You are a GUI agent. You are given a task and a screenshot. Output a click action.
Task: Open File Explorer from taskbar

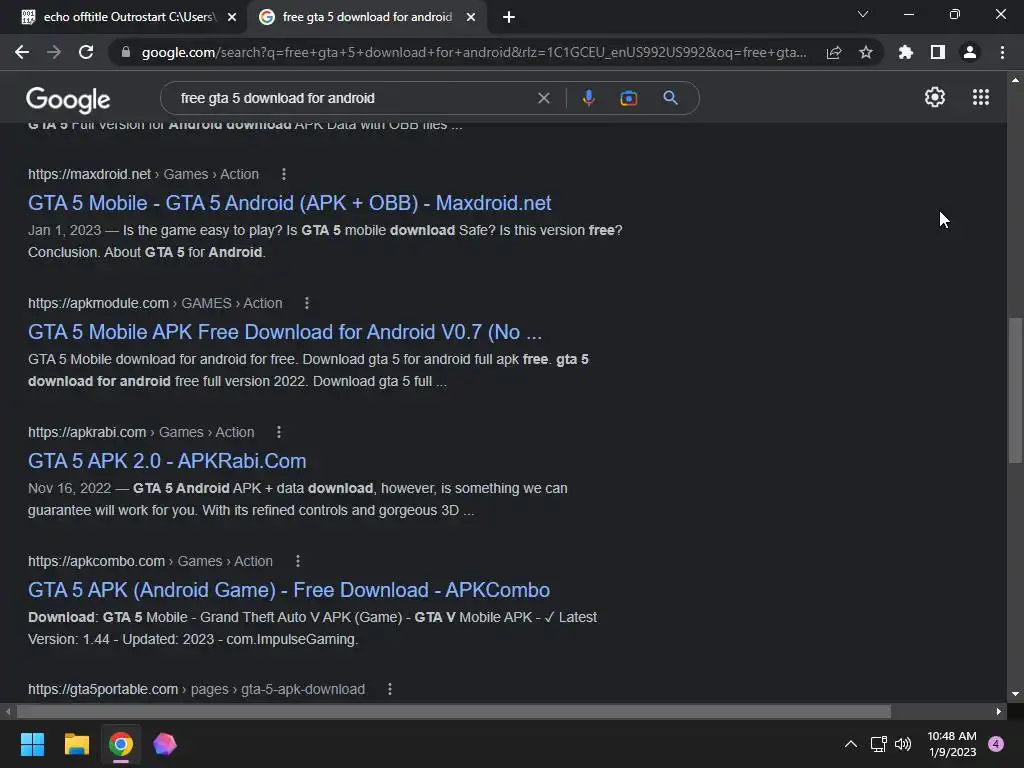point(76,744)
